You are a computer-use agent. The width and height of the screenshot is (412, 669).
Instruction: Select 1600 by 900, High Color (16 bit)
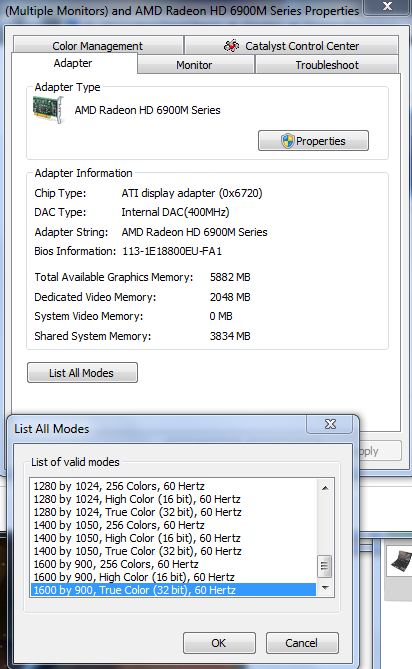pyautogui.click(x=173, y=577)
